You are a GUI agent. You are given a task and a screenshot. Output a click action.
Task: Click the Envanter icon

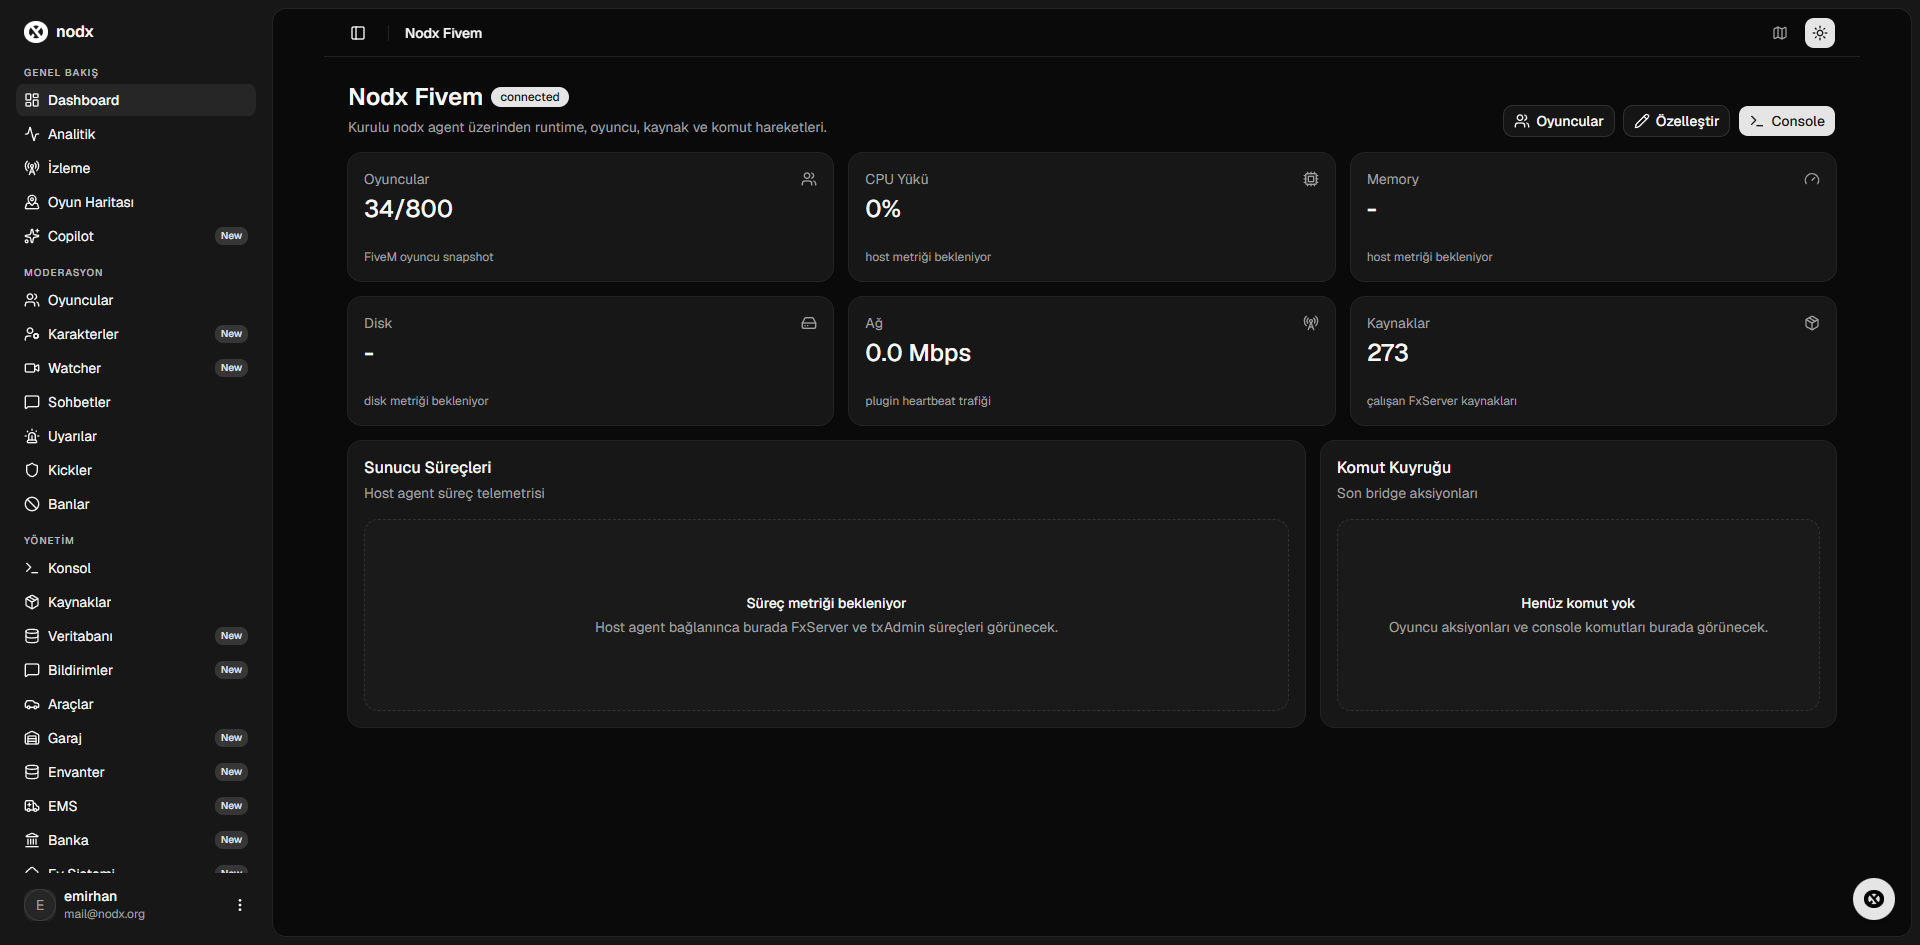pyautogui.click(x=32, y=772)
